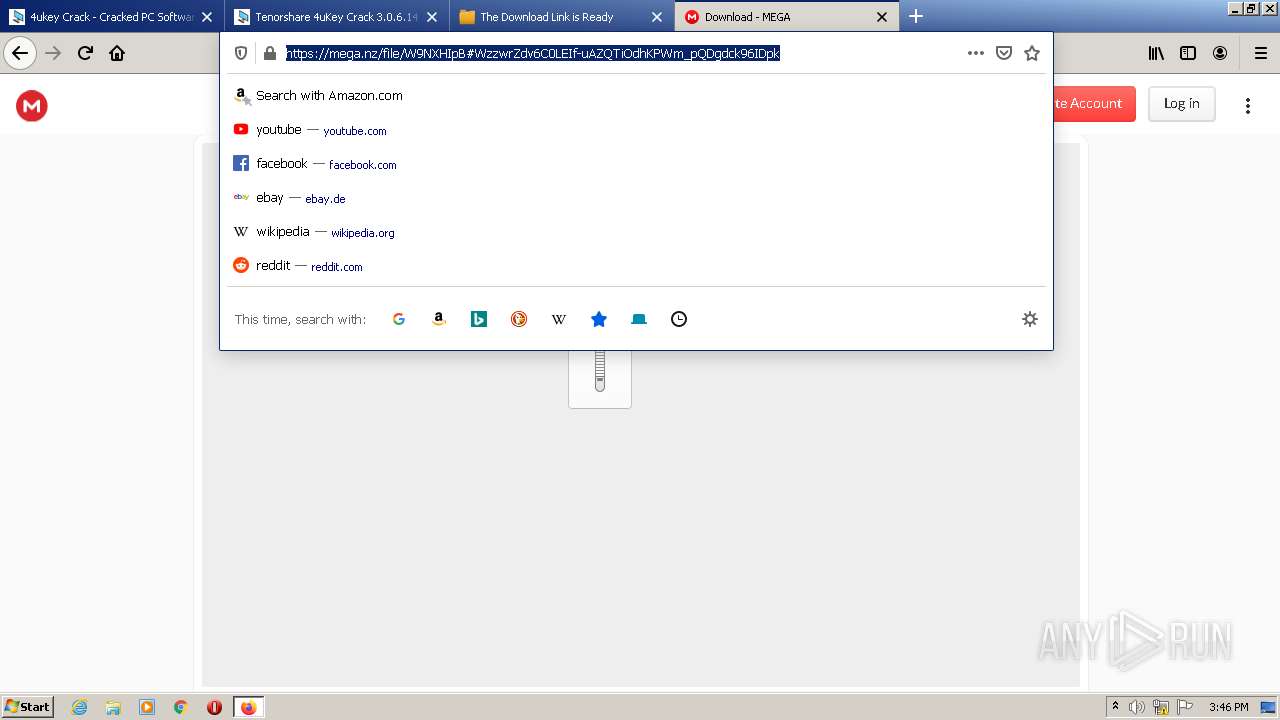Show hidden system tray icons
This screenshot has width=1280, height=720.
point(1115,707)
